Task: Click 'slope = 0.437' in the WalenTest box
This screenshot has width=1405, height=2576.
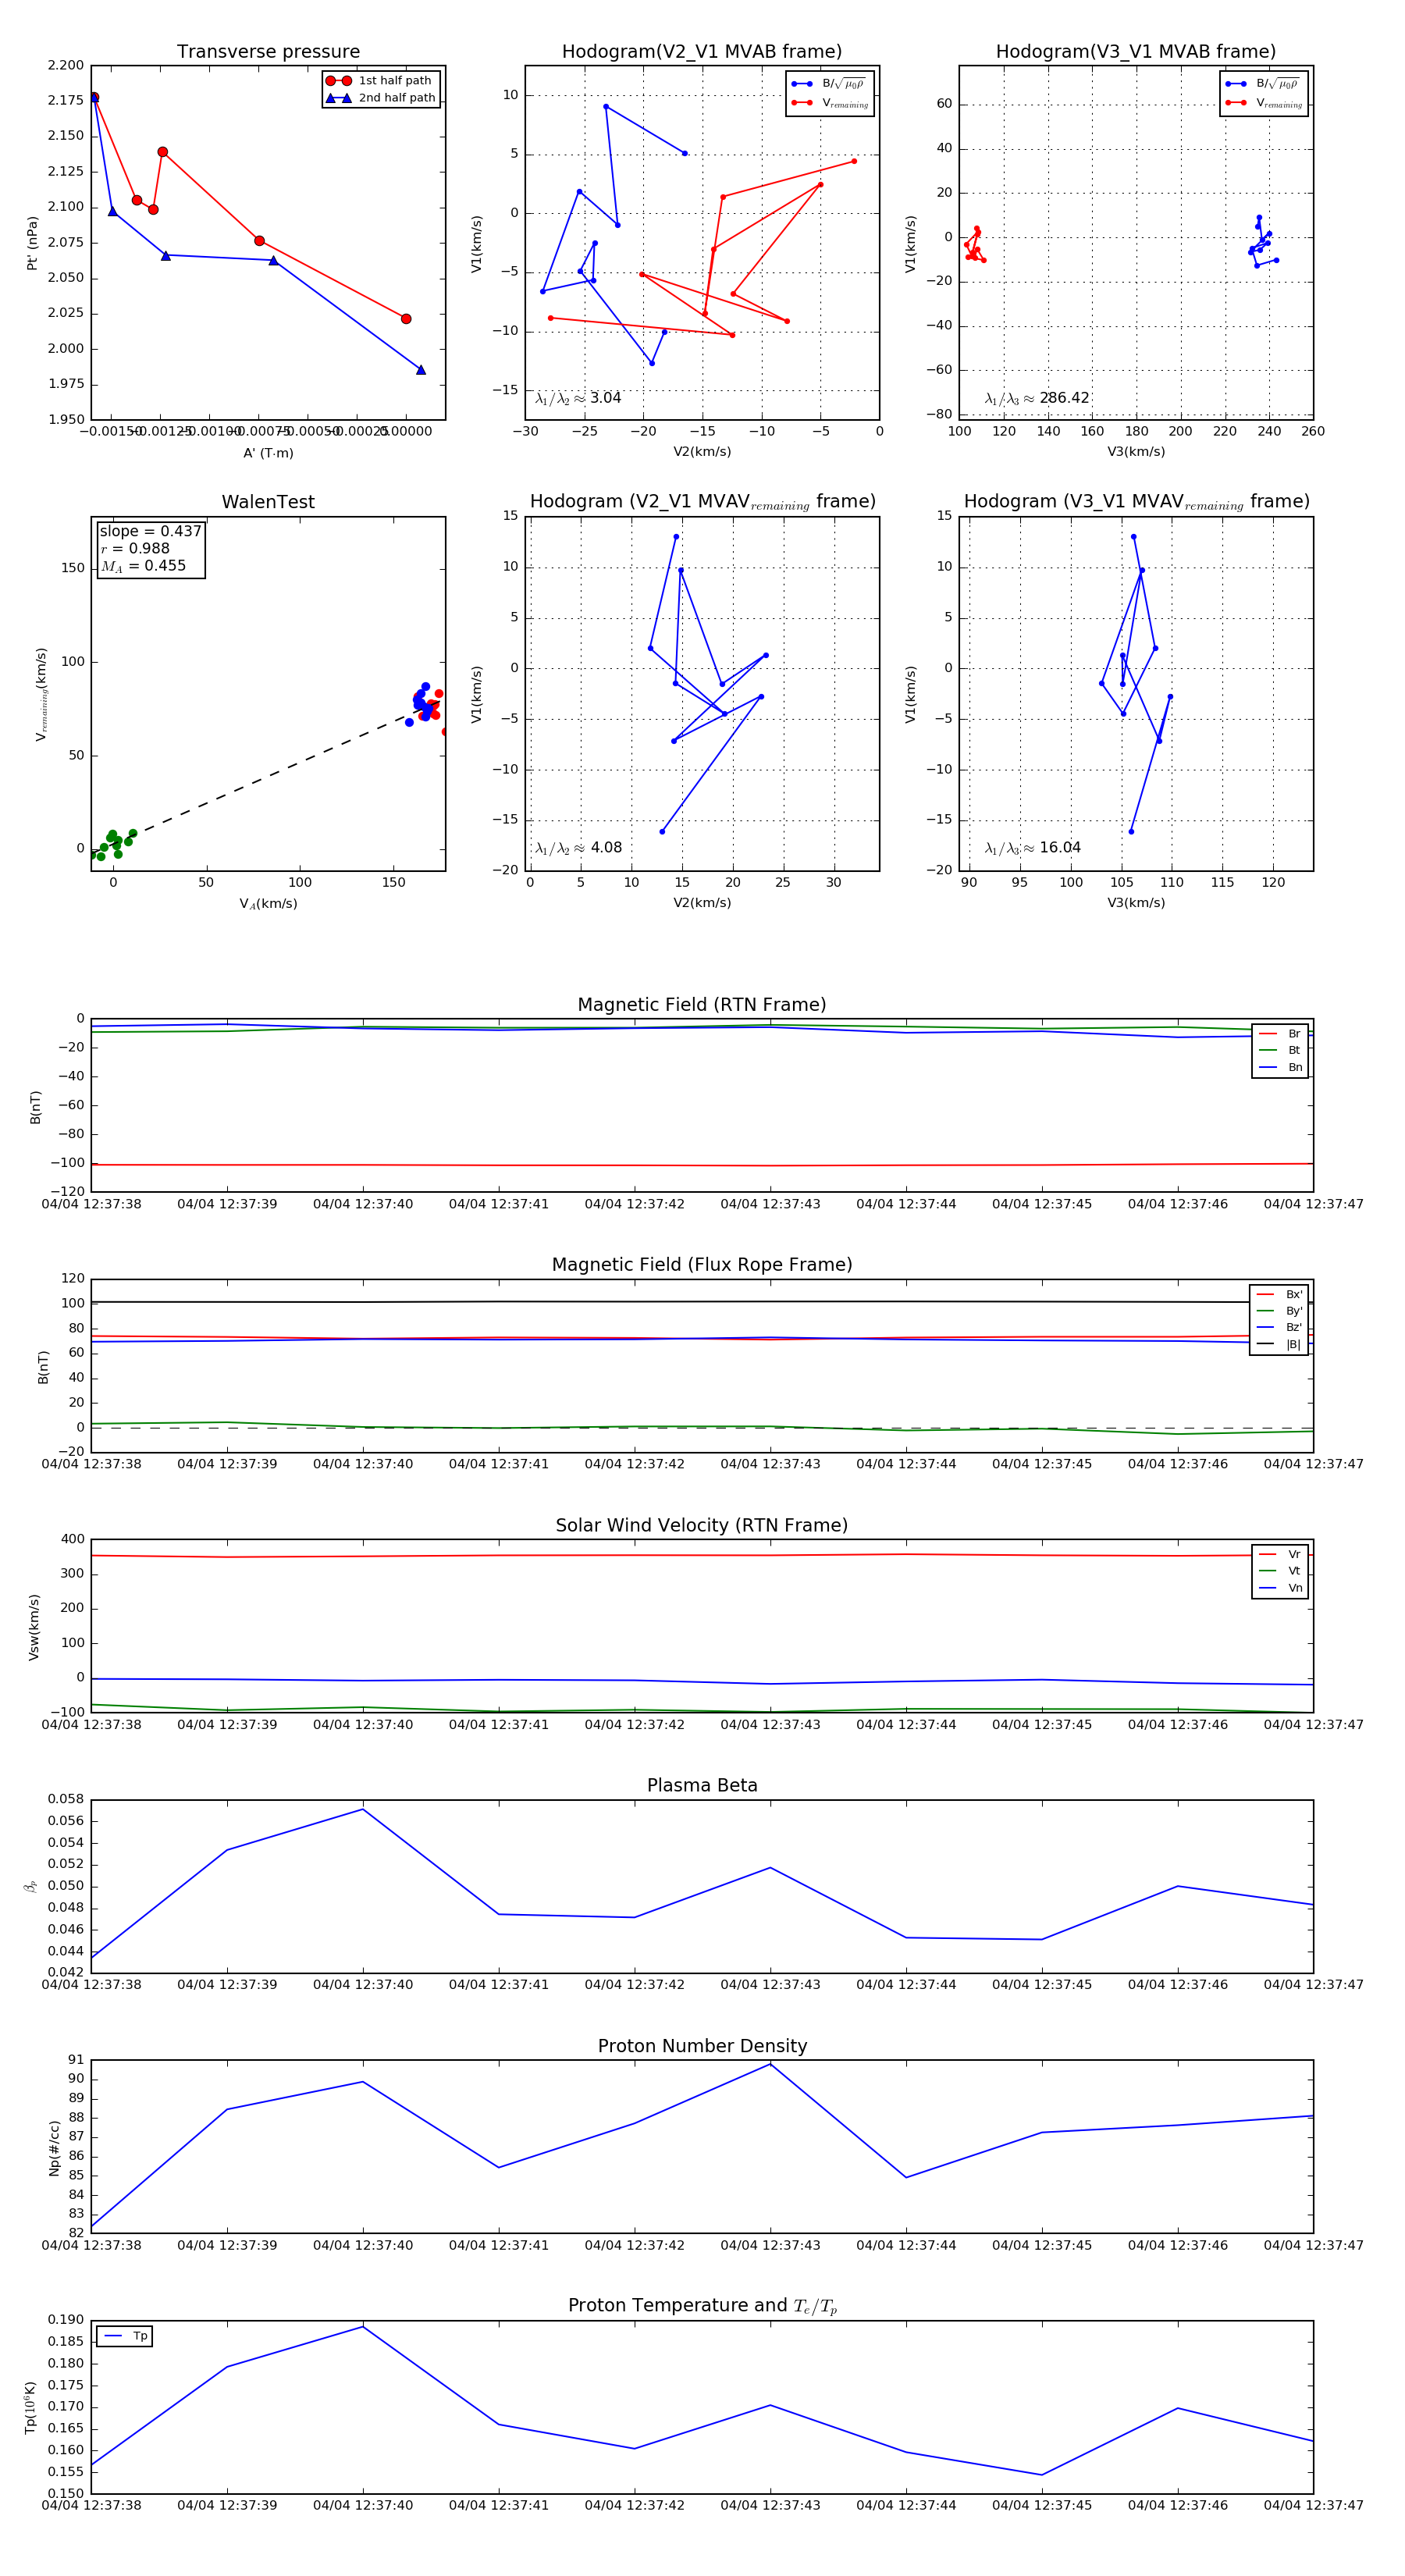Action: click(x=150, y=531)
